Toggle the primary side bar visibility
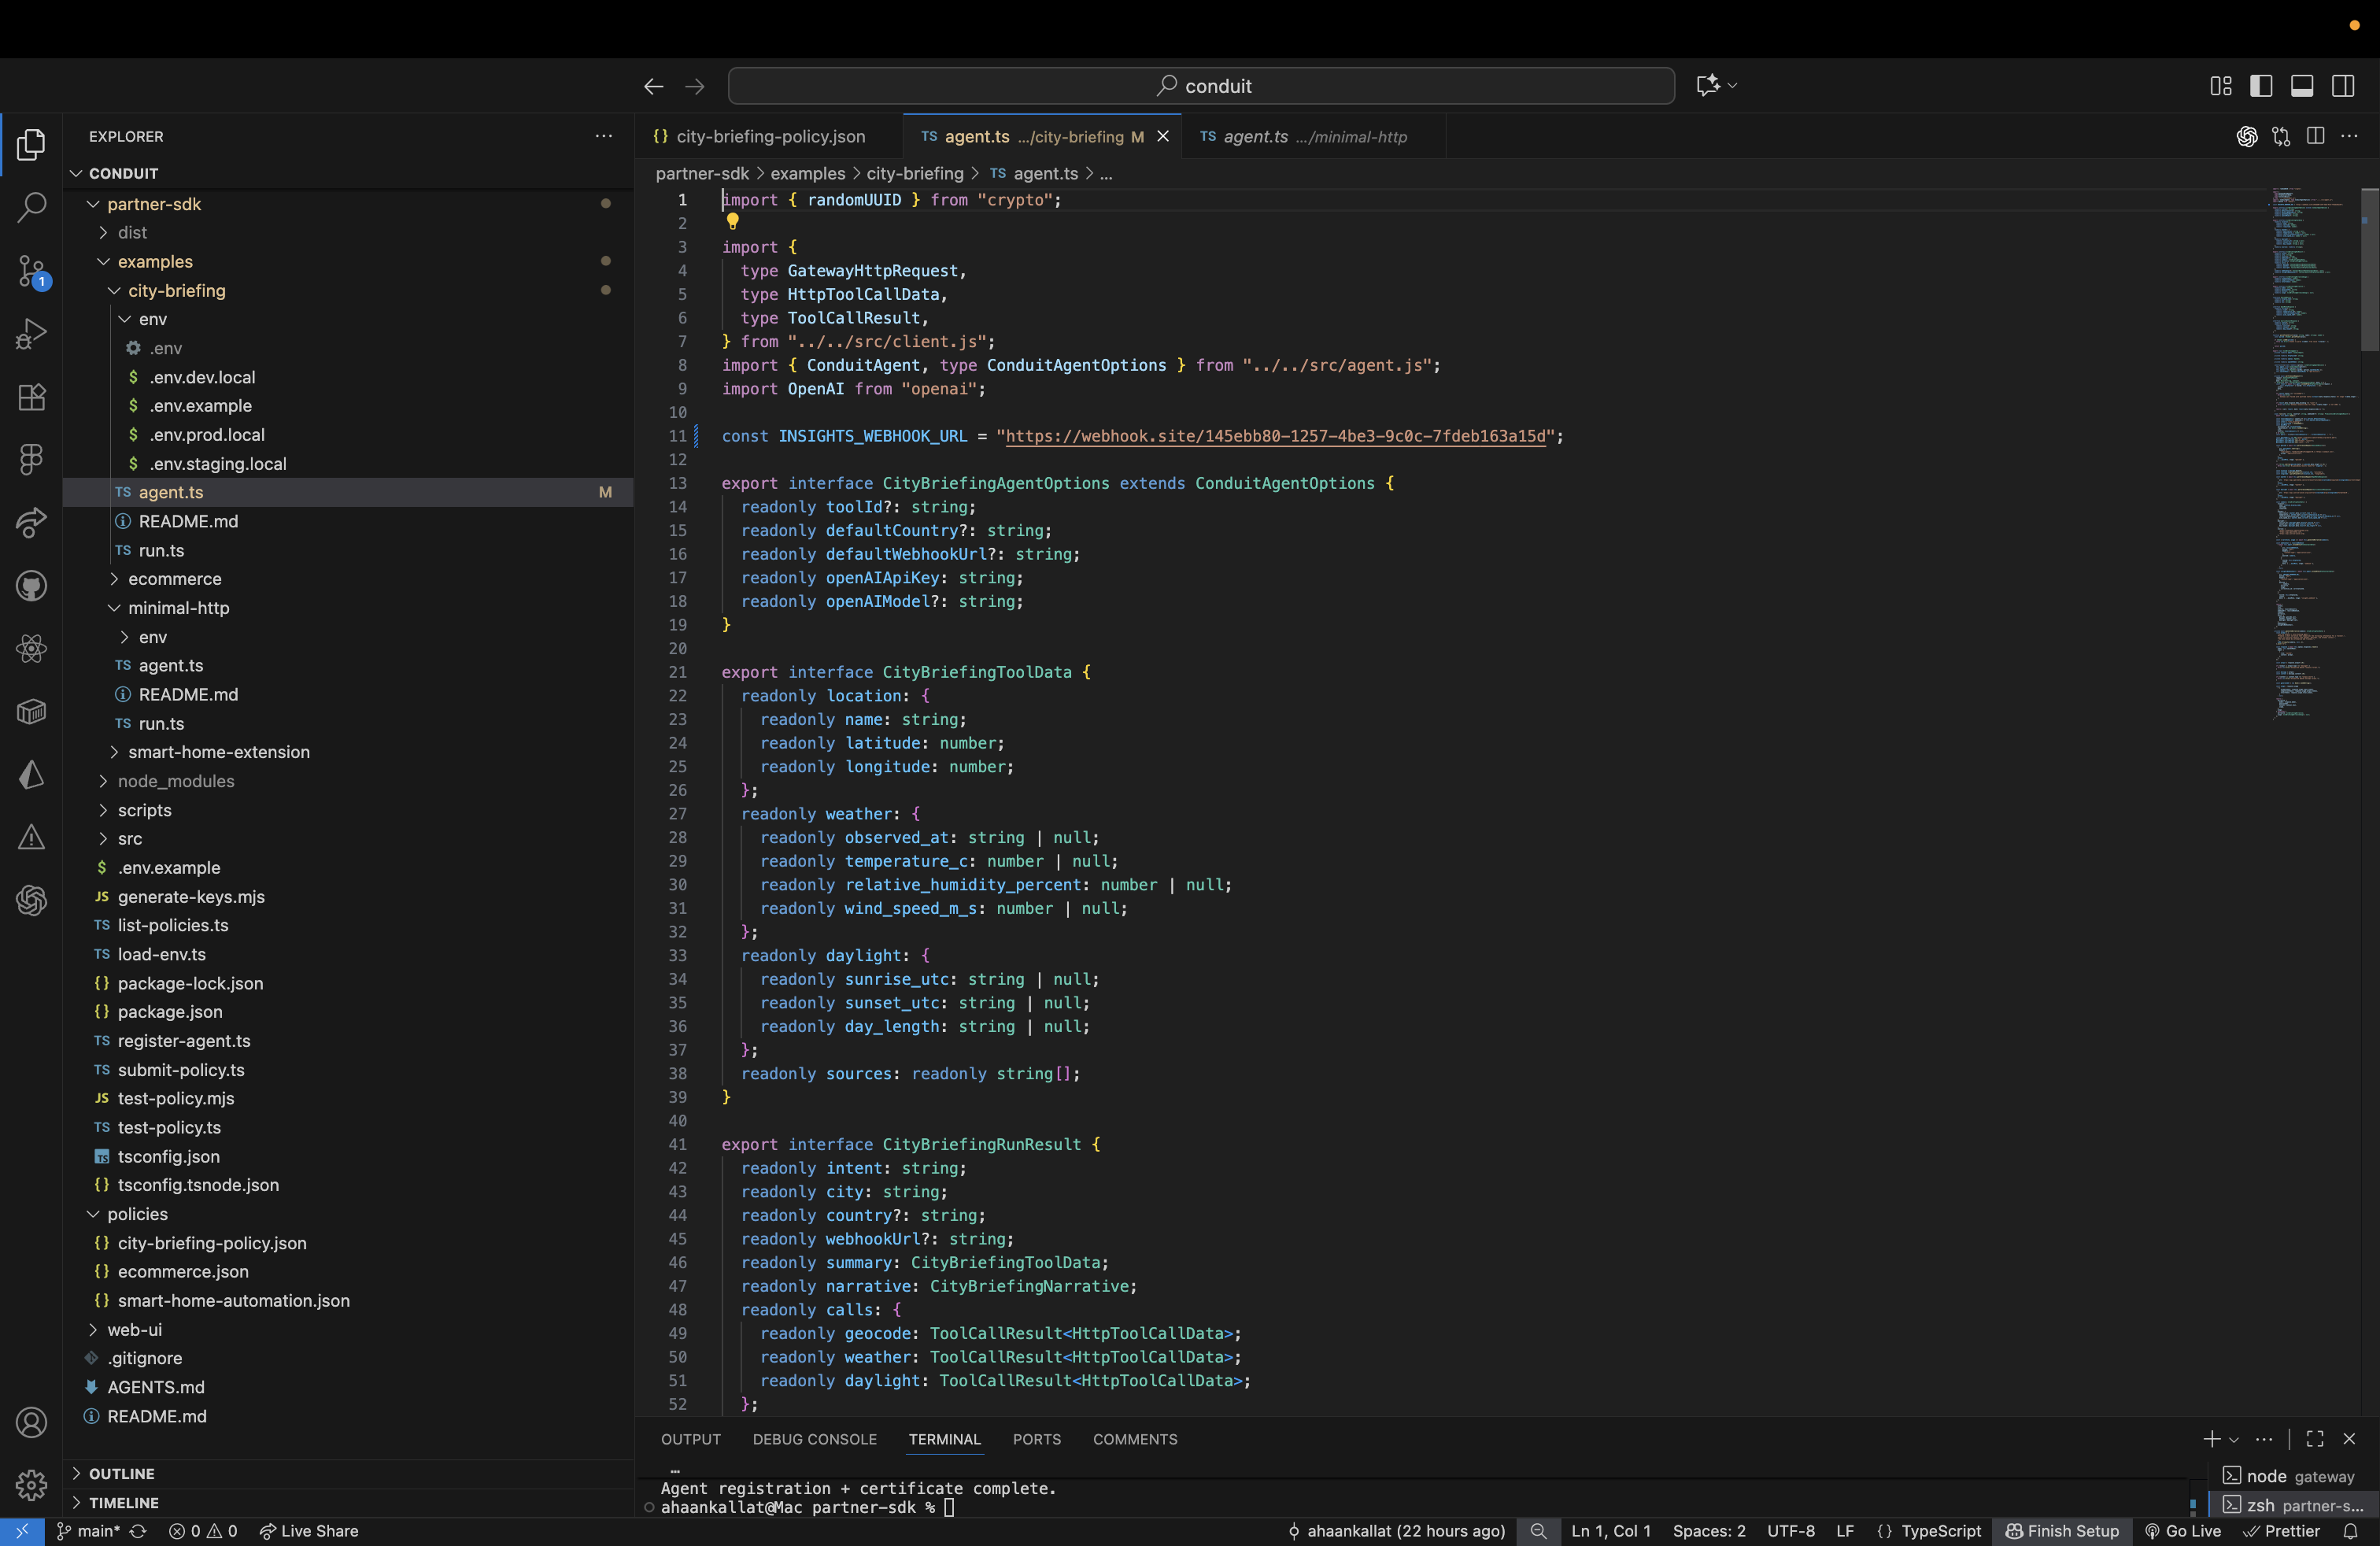Viewport: 2380px width, 1546px height. click(2261, 86)
